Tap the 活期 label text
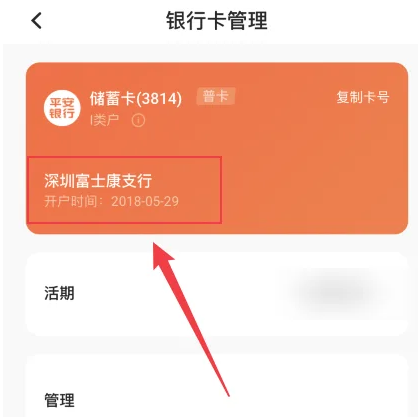This screenshot has height=417, width=418. pos(59,294)
